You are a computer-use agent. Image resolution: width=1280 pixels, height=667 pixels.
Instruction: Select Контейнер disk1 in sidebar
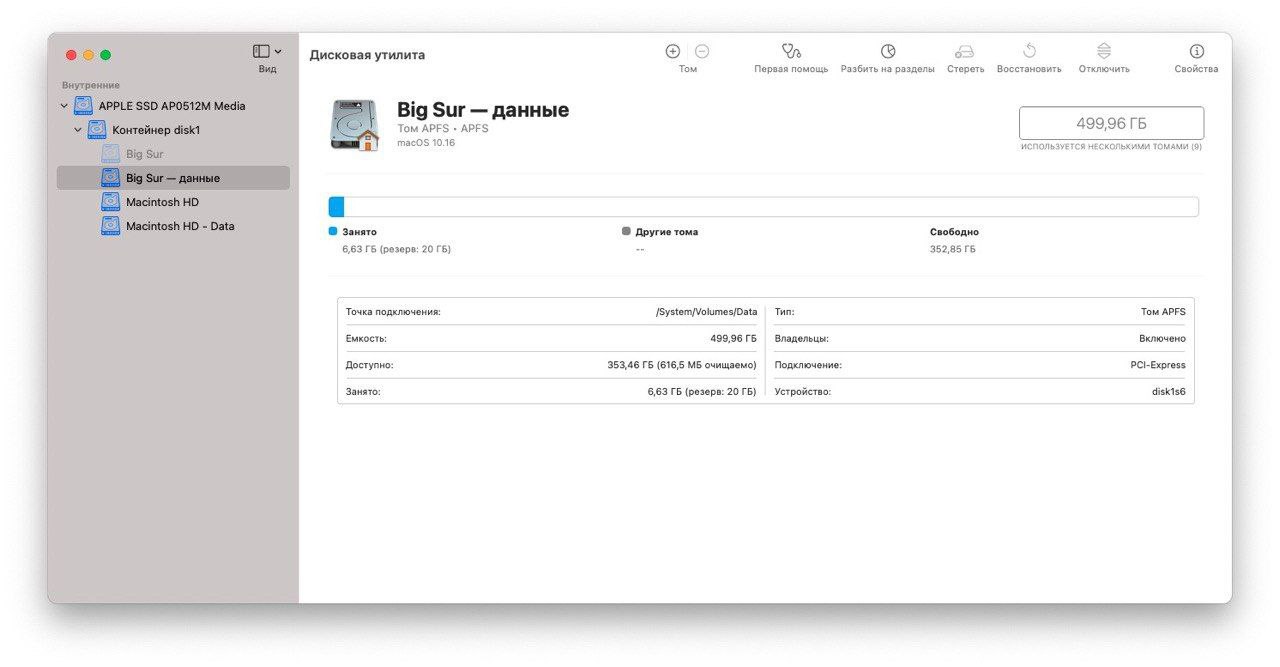tap(156, 130)
